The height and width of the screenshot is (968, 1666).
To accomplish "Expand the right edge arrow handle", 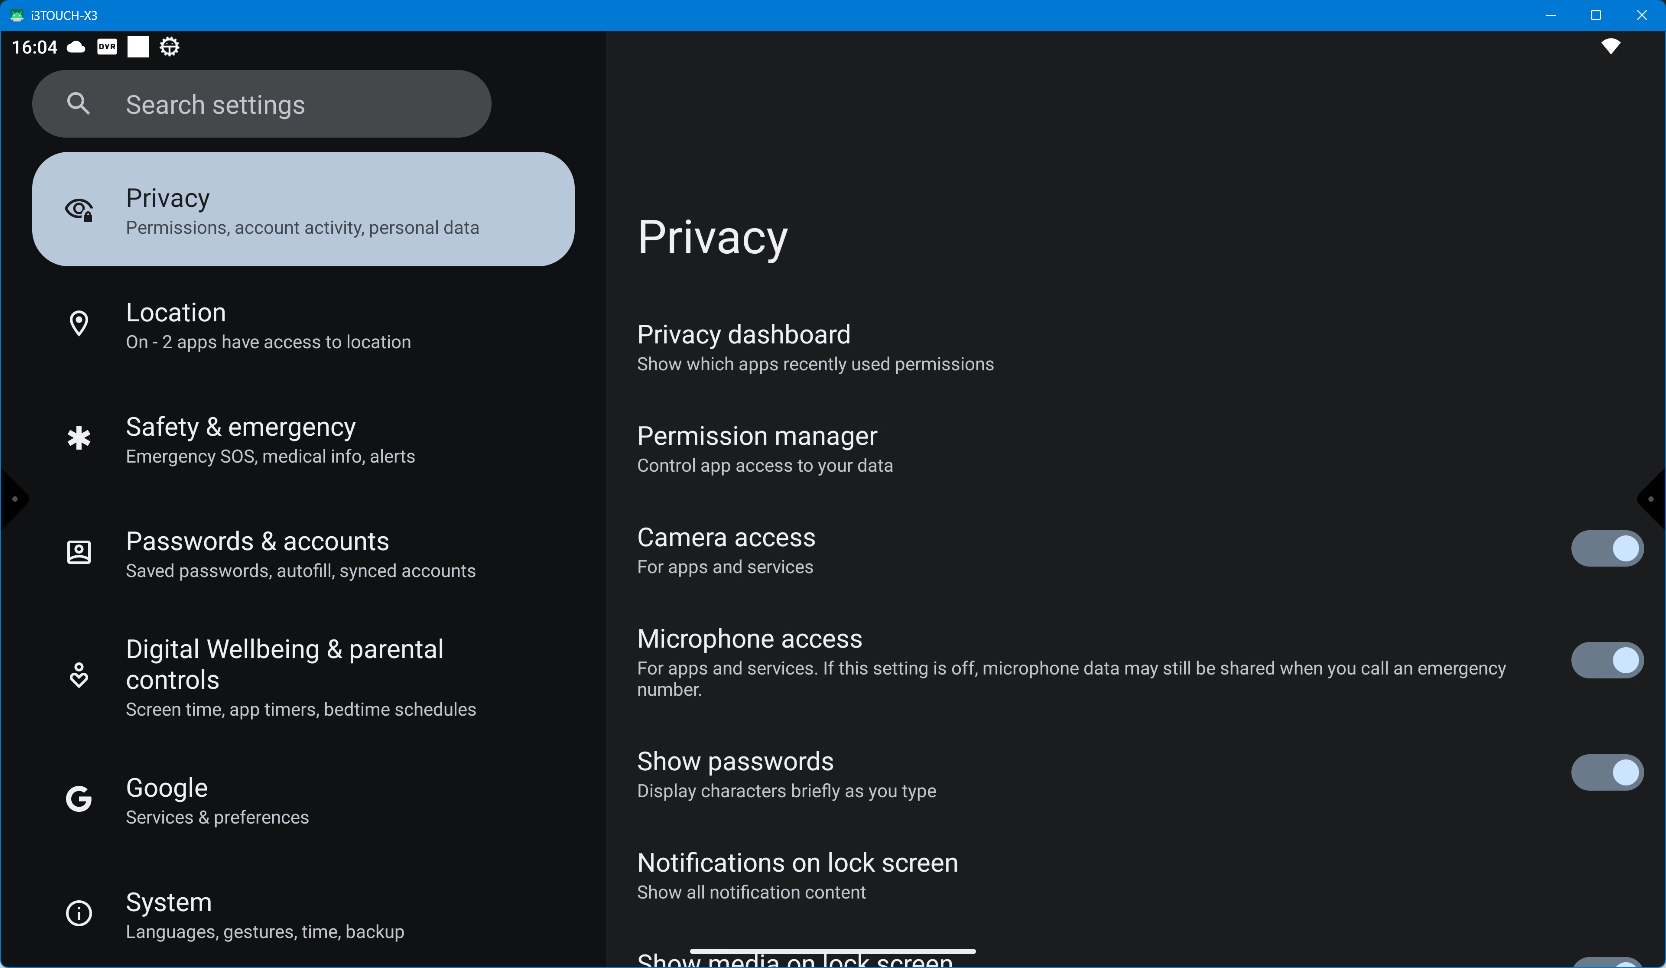I will (1652, 499).
